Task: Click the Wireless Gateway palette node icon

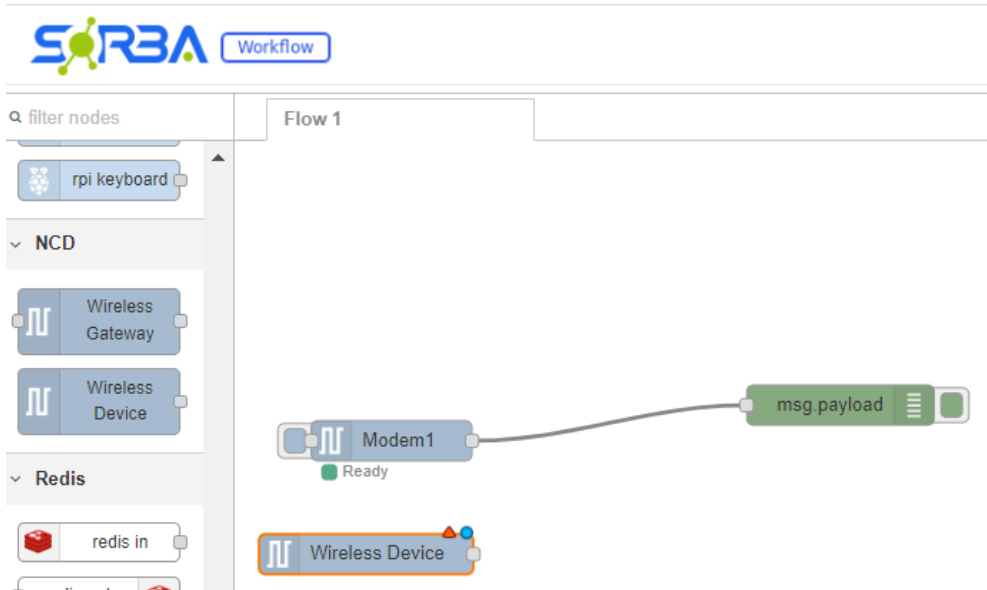Action: click(39, 321)
